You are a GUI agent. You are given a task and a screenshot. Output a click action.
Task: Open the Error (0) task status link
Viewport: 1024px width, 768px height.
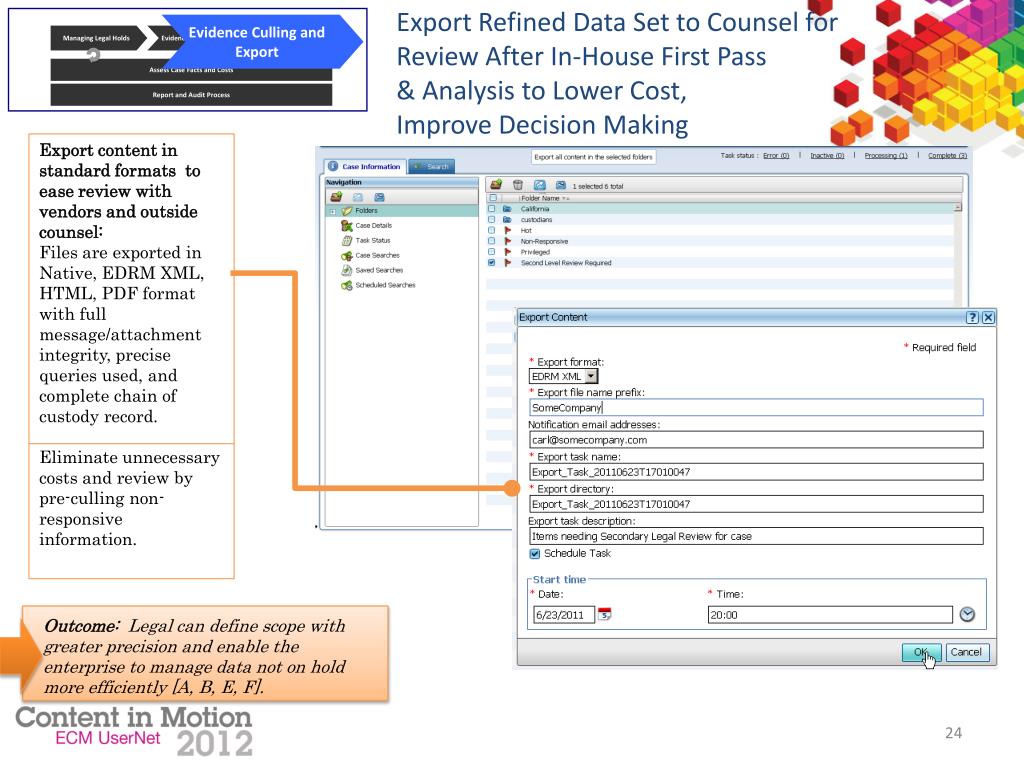tap(776, 155)
